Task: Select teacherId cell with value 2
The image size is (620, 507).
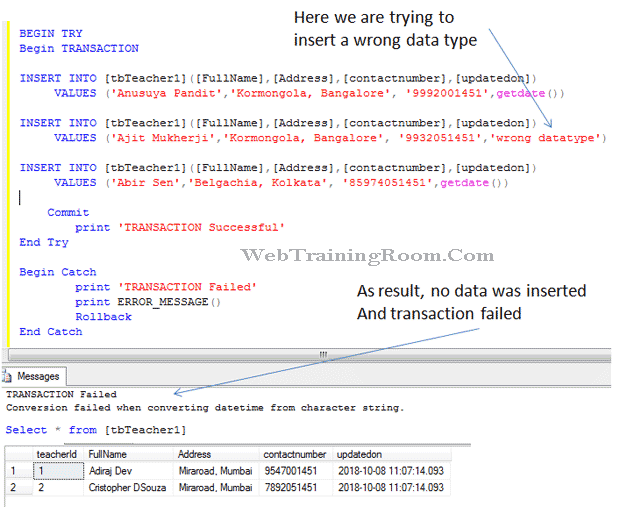Action: pyautogui.click(x=59, y=488)
